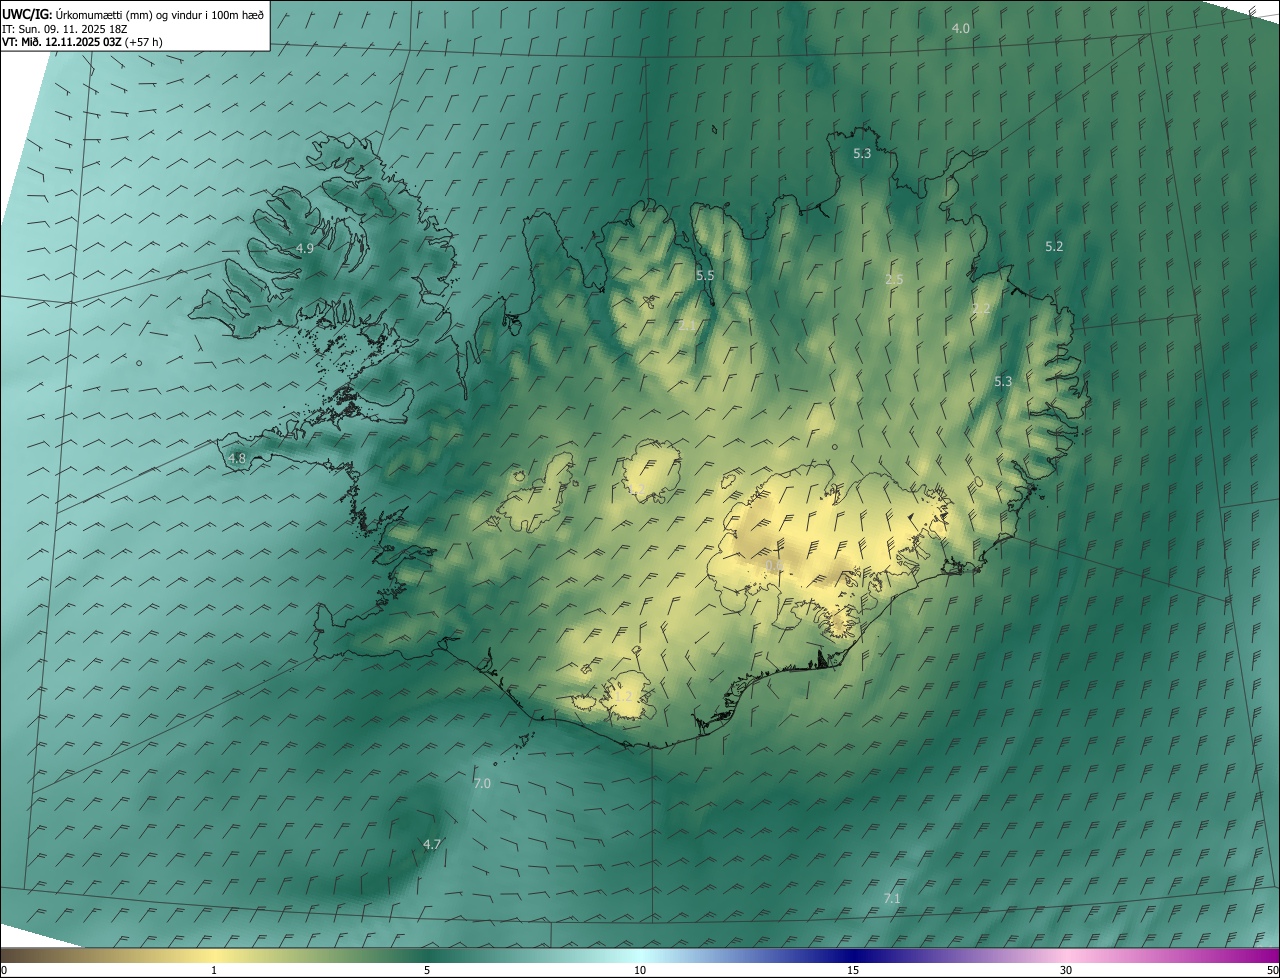Select the 1.2 label on the central Hofsjökull glacier
1280x978 pixels.
coord(635,489)
